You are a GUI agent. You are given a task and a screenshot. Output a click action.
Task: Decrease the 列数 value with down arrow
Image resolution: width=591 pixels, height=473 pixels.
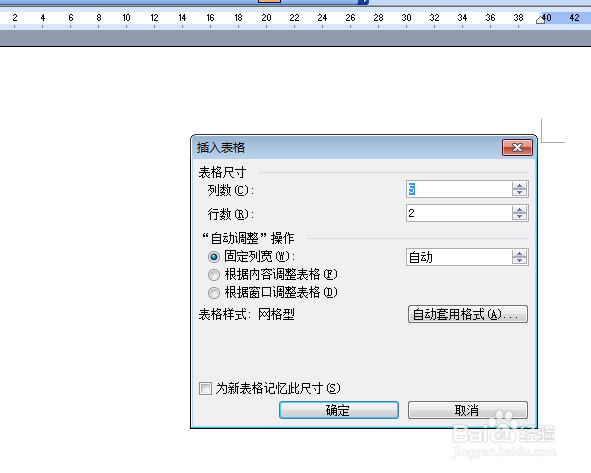[x=519, y=193]
